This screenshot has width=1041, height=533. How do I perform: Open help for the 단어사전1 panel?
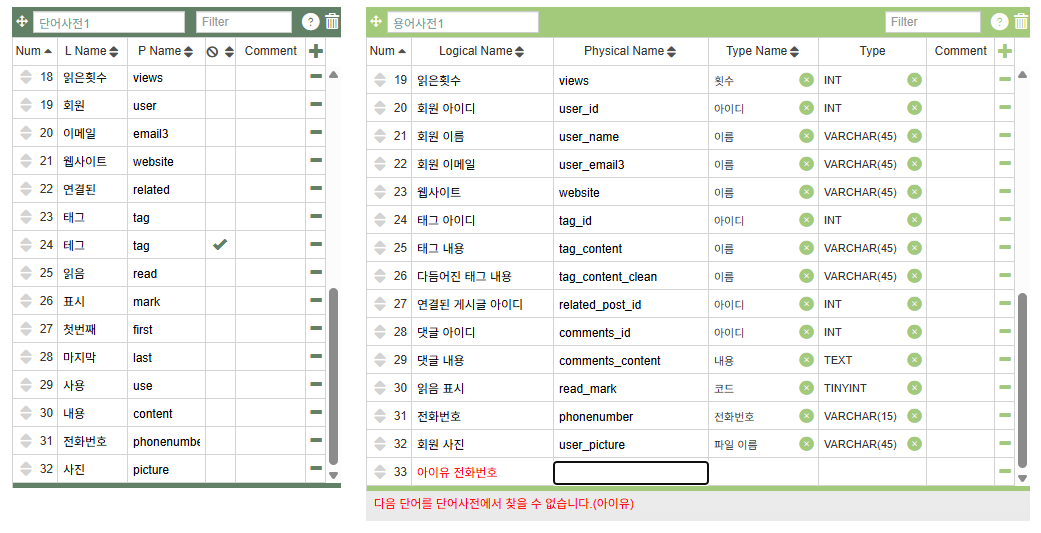(x=310, y=22)
